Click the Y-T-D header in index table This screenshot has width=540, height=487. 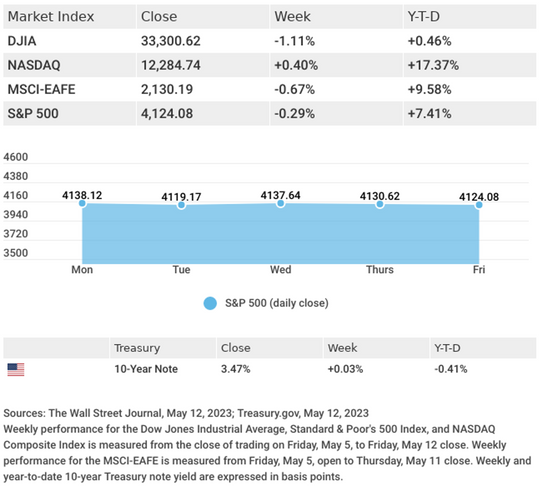pos(424,17)
